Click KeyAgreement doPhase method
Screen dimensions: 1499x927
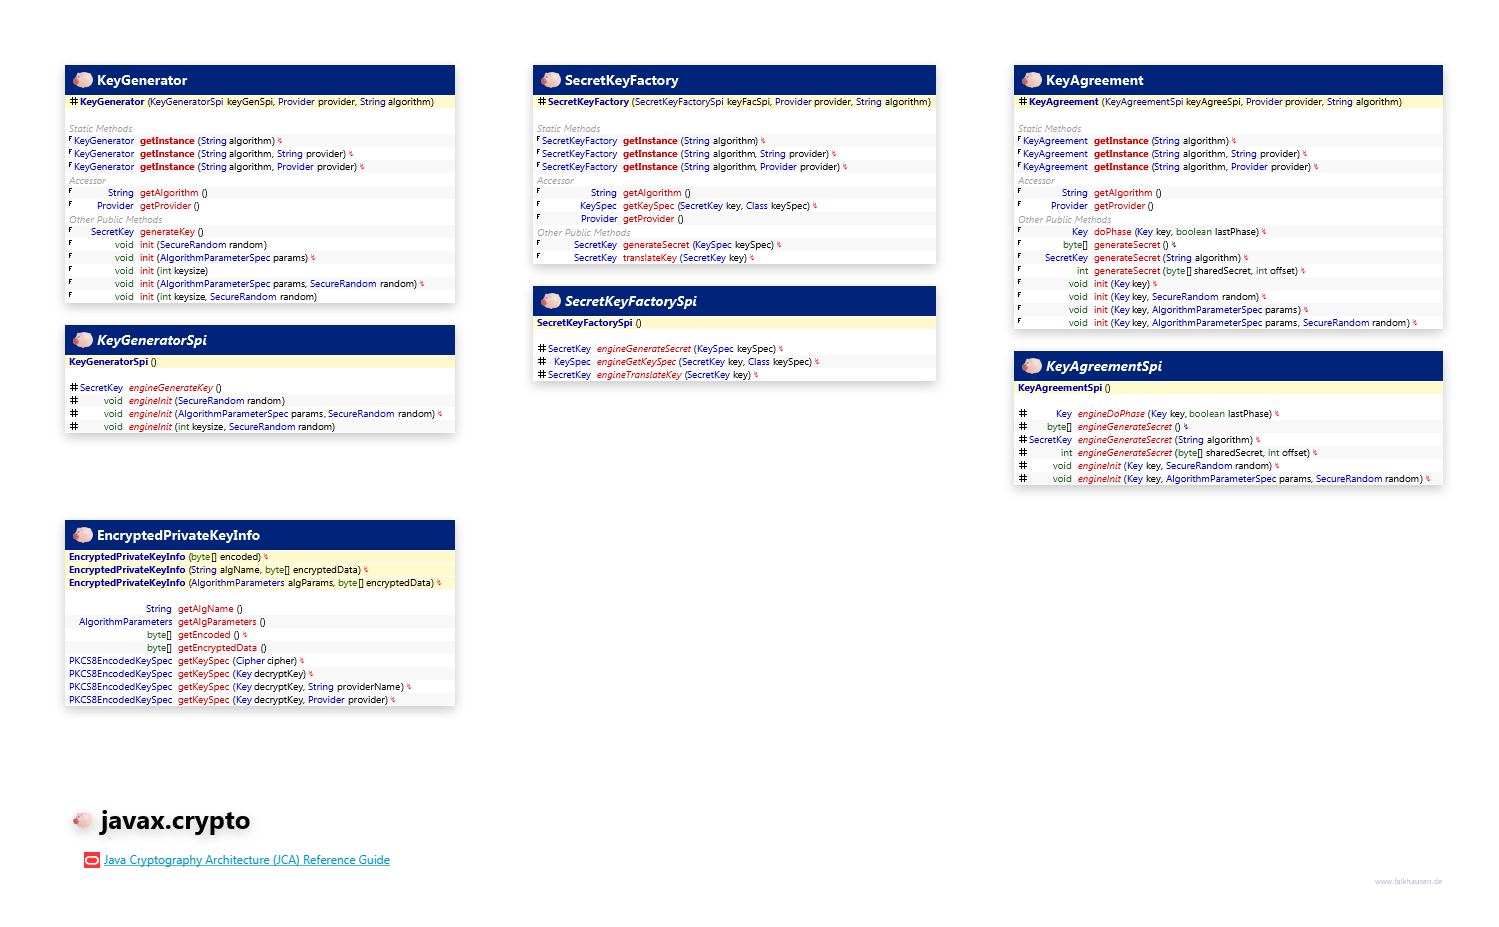(1228, 232)
